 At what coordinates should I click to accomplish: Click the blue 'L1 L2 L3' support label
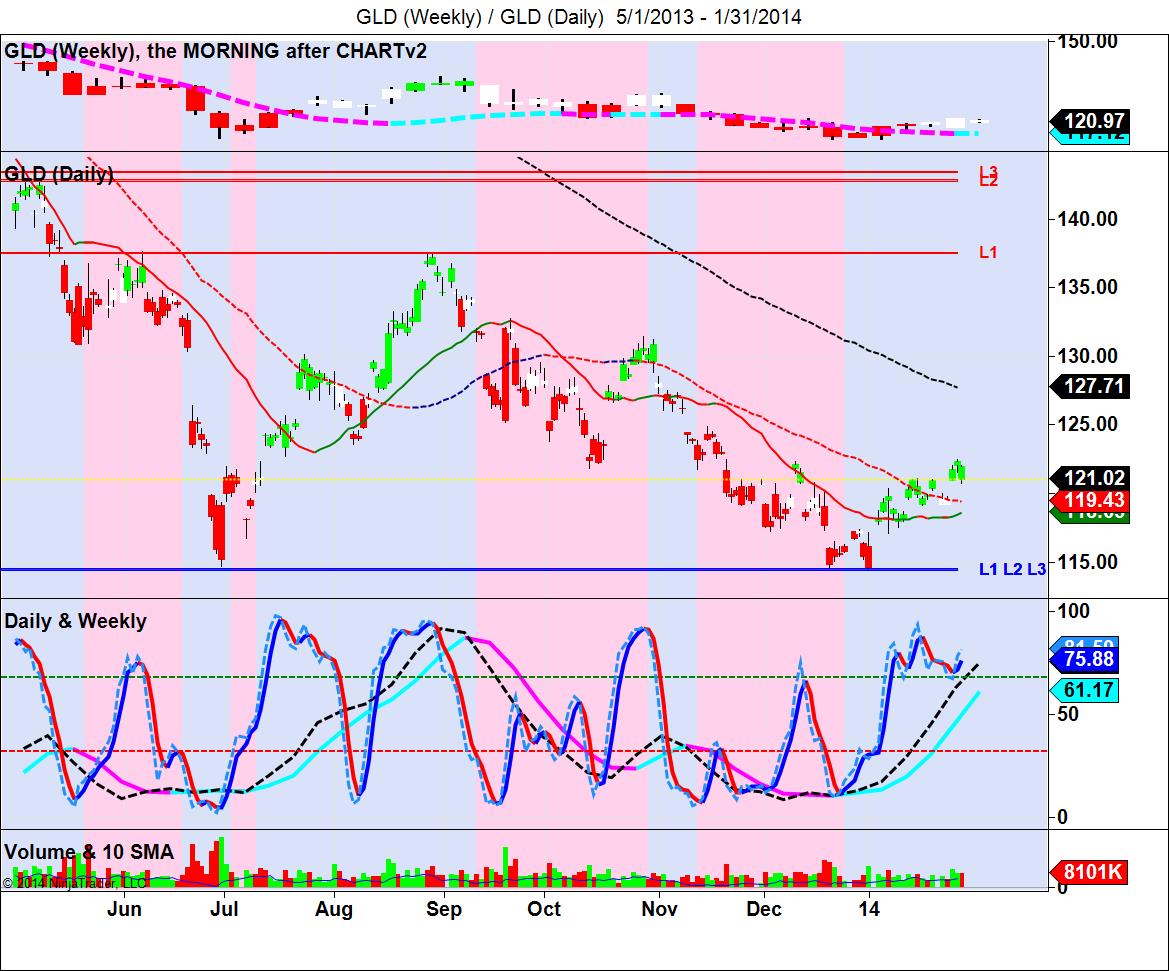point(1012,569)
